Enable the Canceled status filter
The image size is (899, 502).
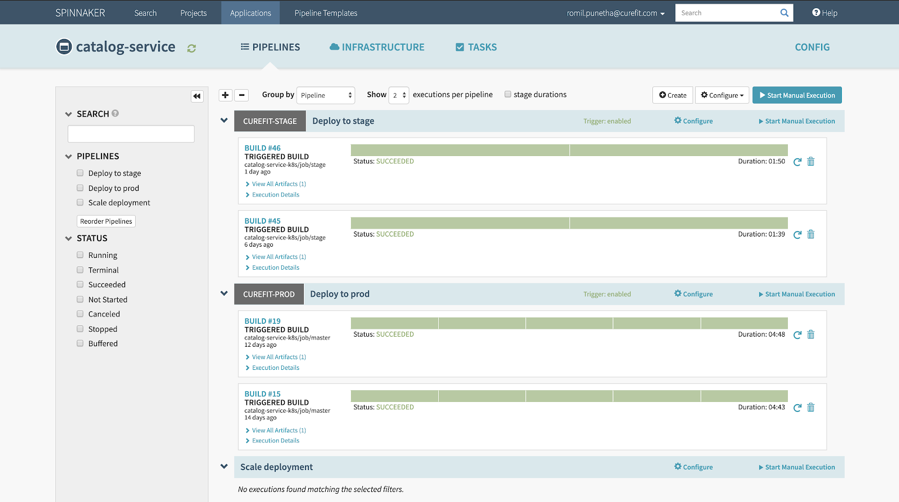click(80, 314)
